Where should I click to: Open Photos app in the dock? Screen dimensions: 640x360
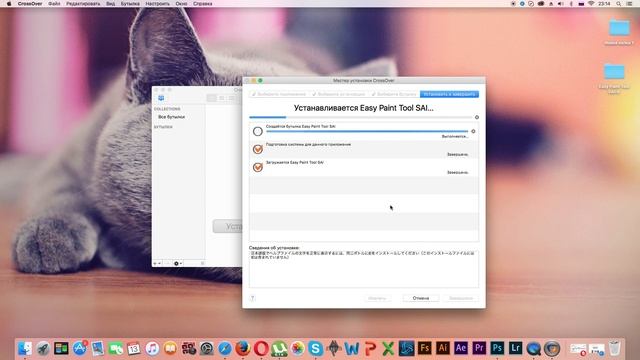click(298, 348)
